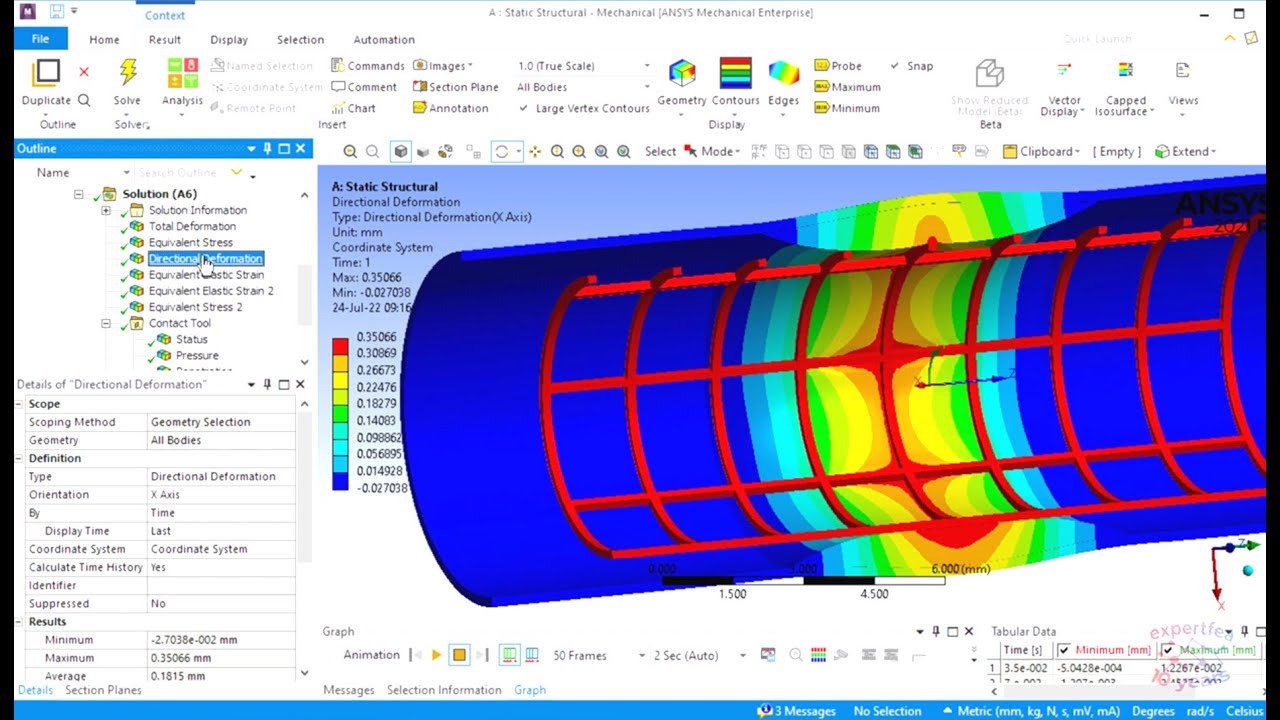Show the Minimum value label
The height and width of the screenshot is (720, 1280).
(x=847, y=108)
